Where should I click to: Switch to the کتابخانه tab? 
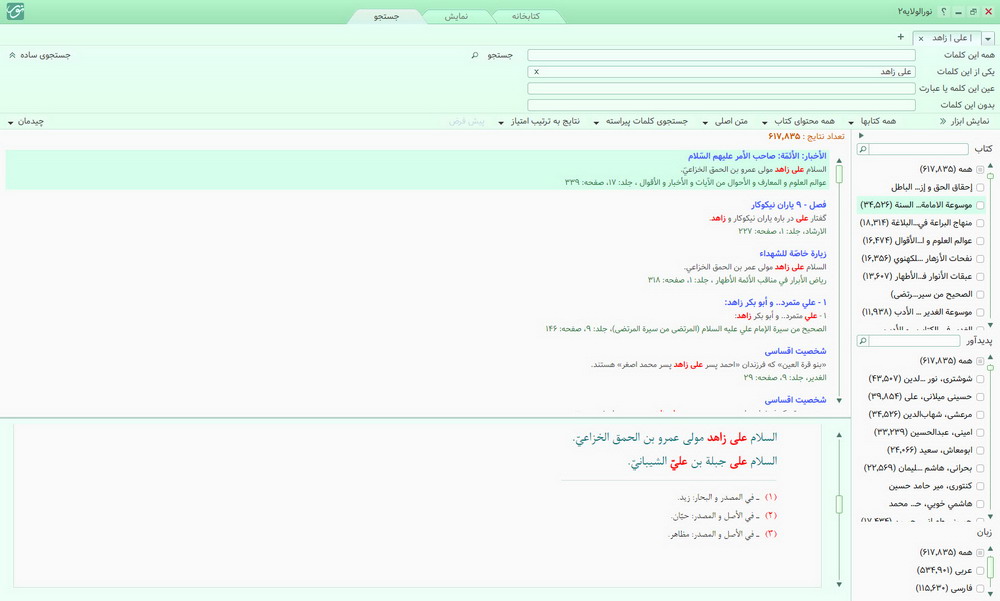(x=526, y=17)
